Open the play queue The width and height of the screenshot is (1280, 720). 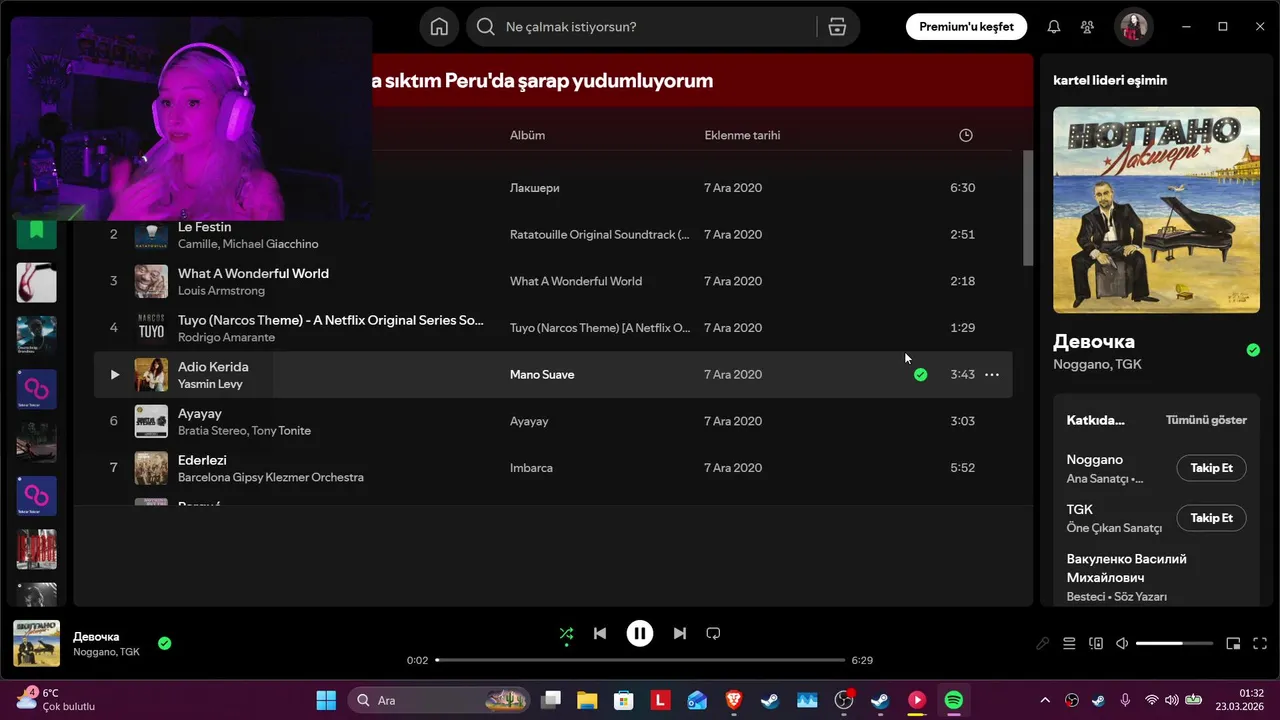point(1069,644)
